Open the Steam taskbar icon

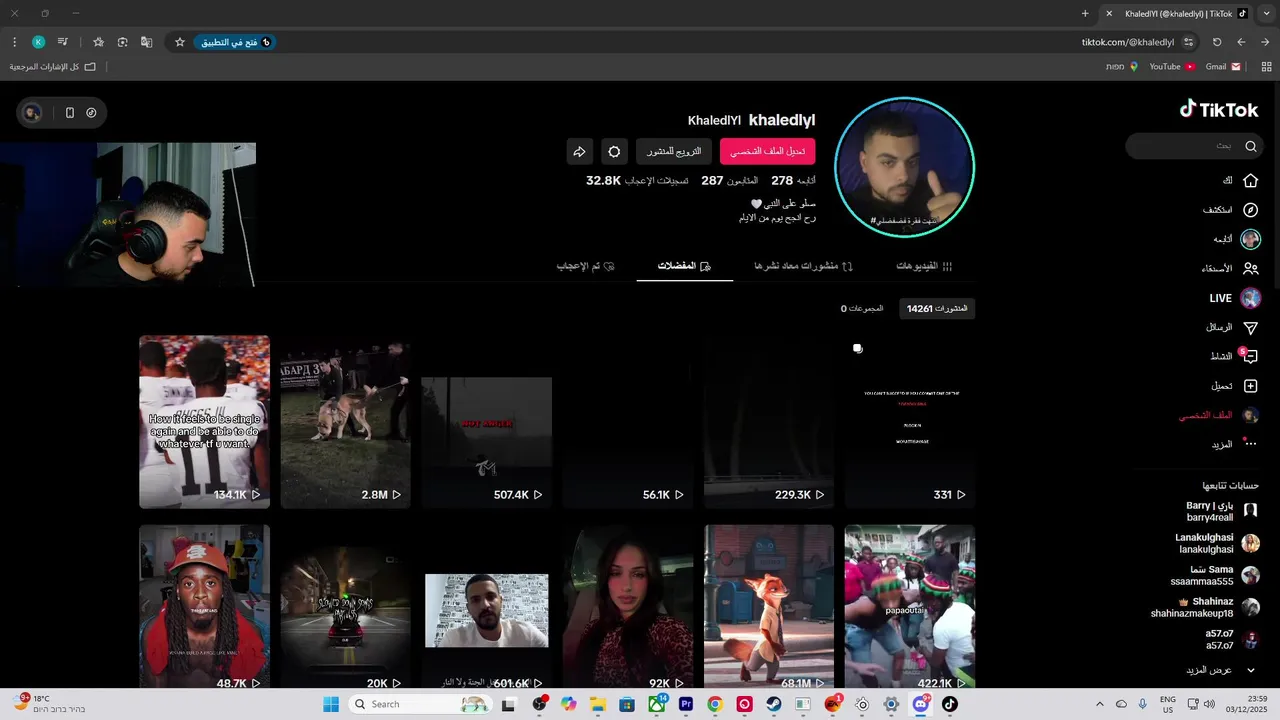point(774,704)
